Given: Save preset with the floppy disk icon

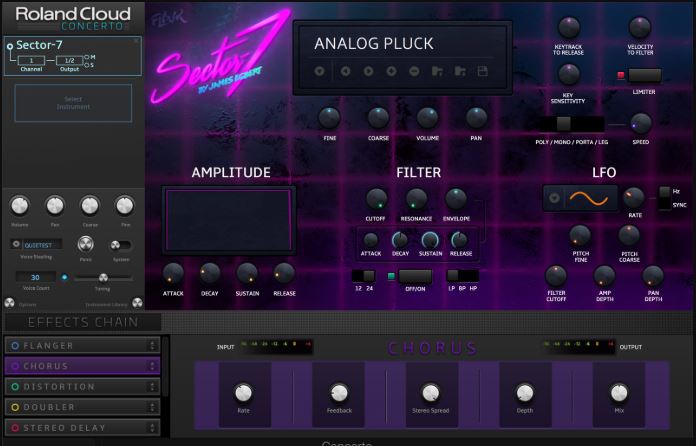Looking at the screenshot, I should 483,71.
